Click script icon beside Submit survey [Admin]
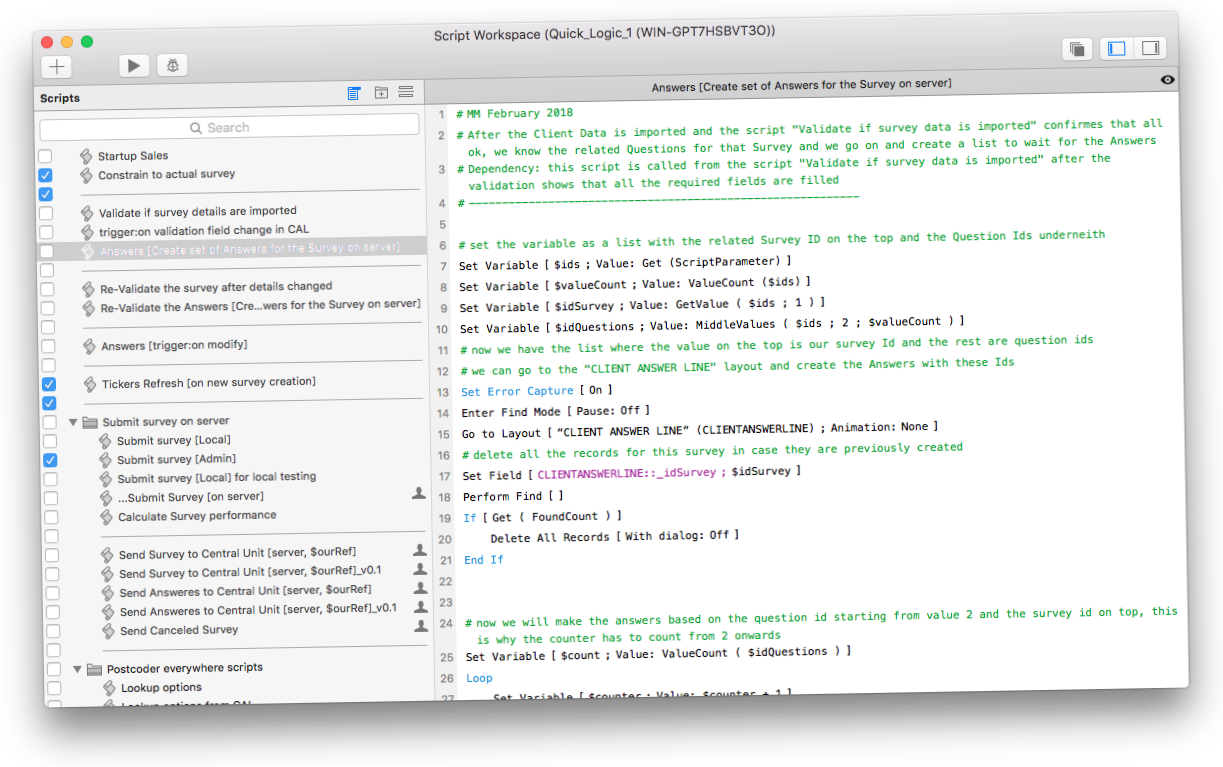 [x=107, y=460]
